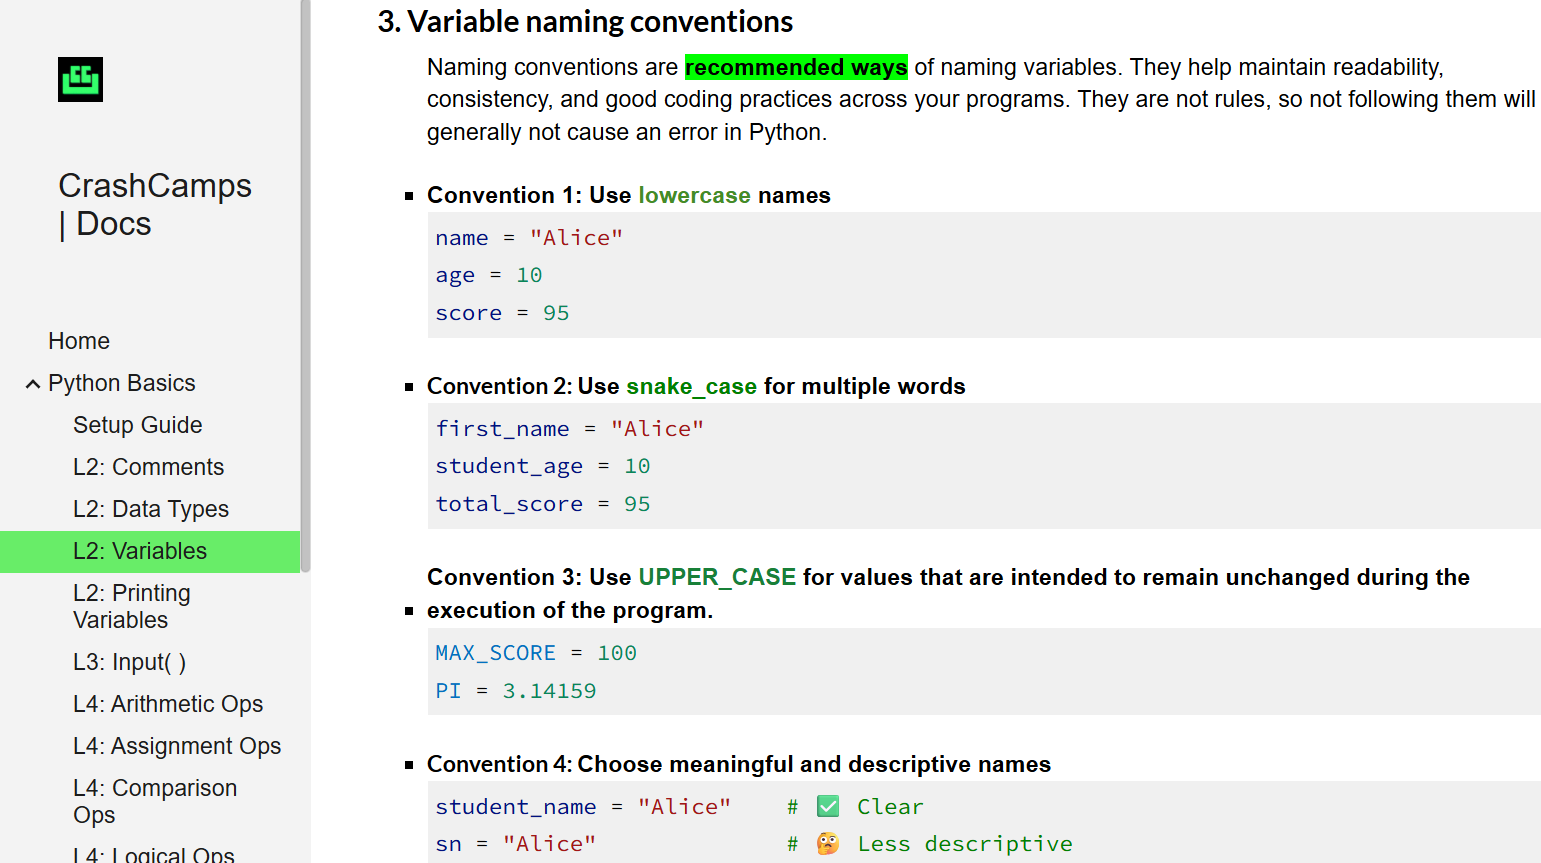Image resolution: width=1541 pixels, height=863 pixels.
Task: Click the CrashCamps green logo icon
Action: [80, 79]
